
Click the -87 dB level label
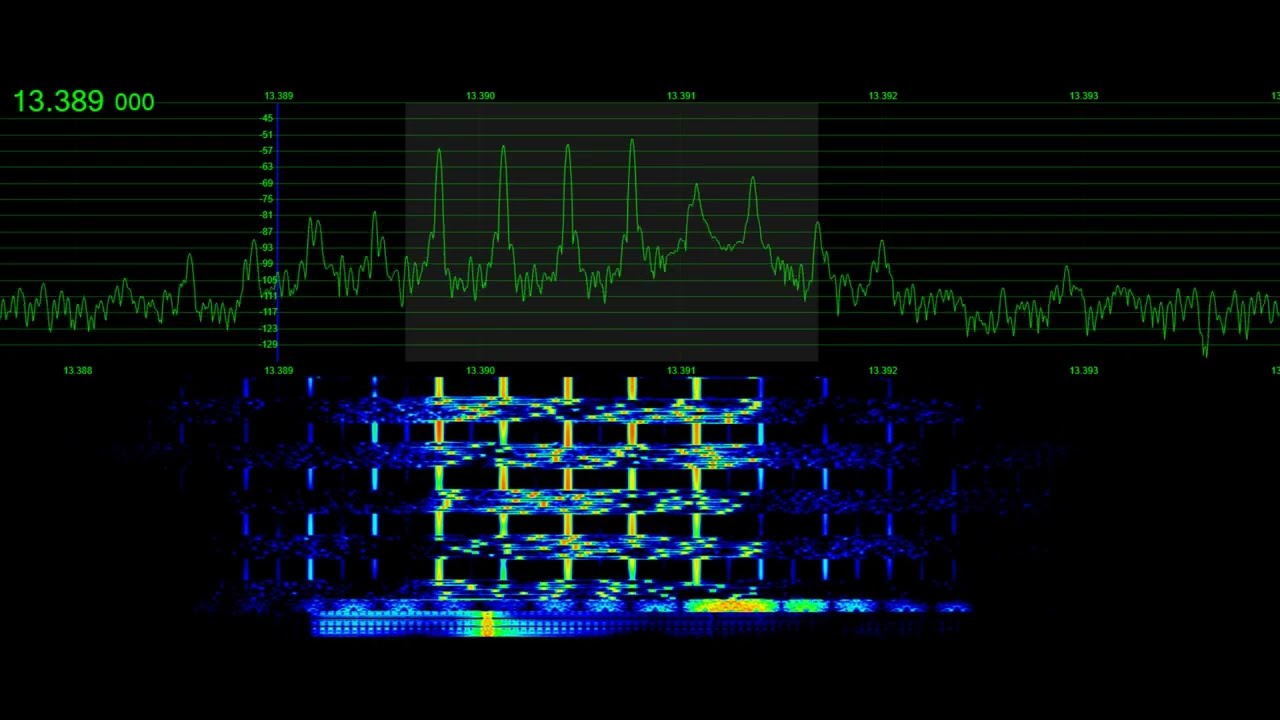click(x=267, y=231)
